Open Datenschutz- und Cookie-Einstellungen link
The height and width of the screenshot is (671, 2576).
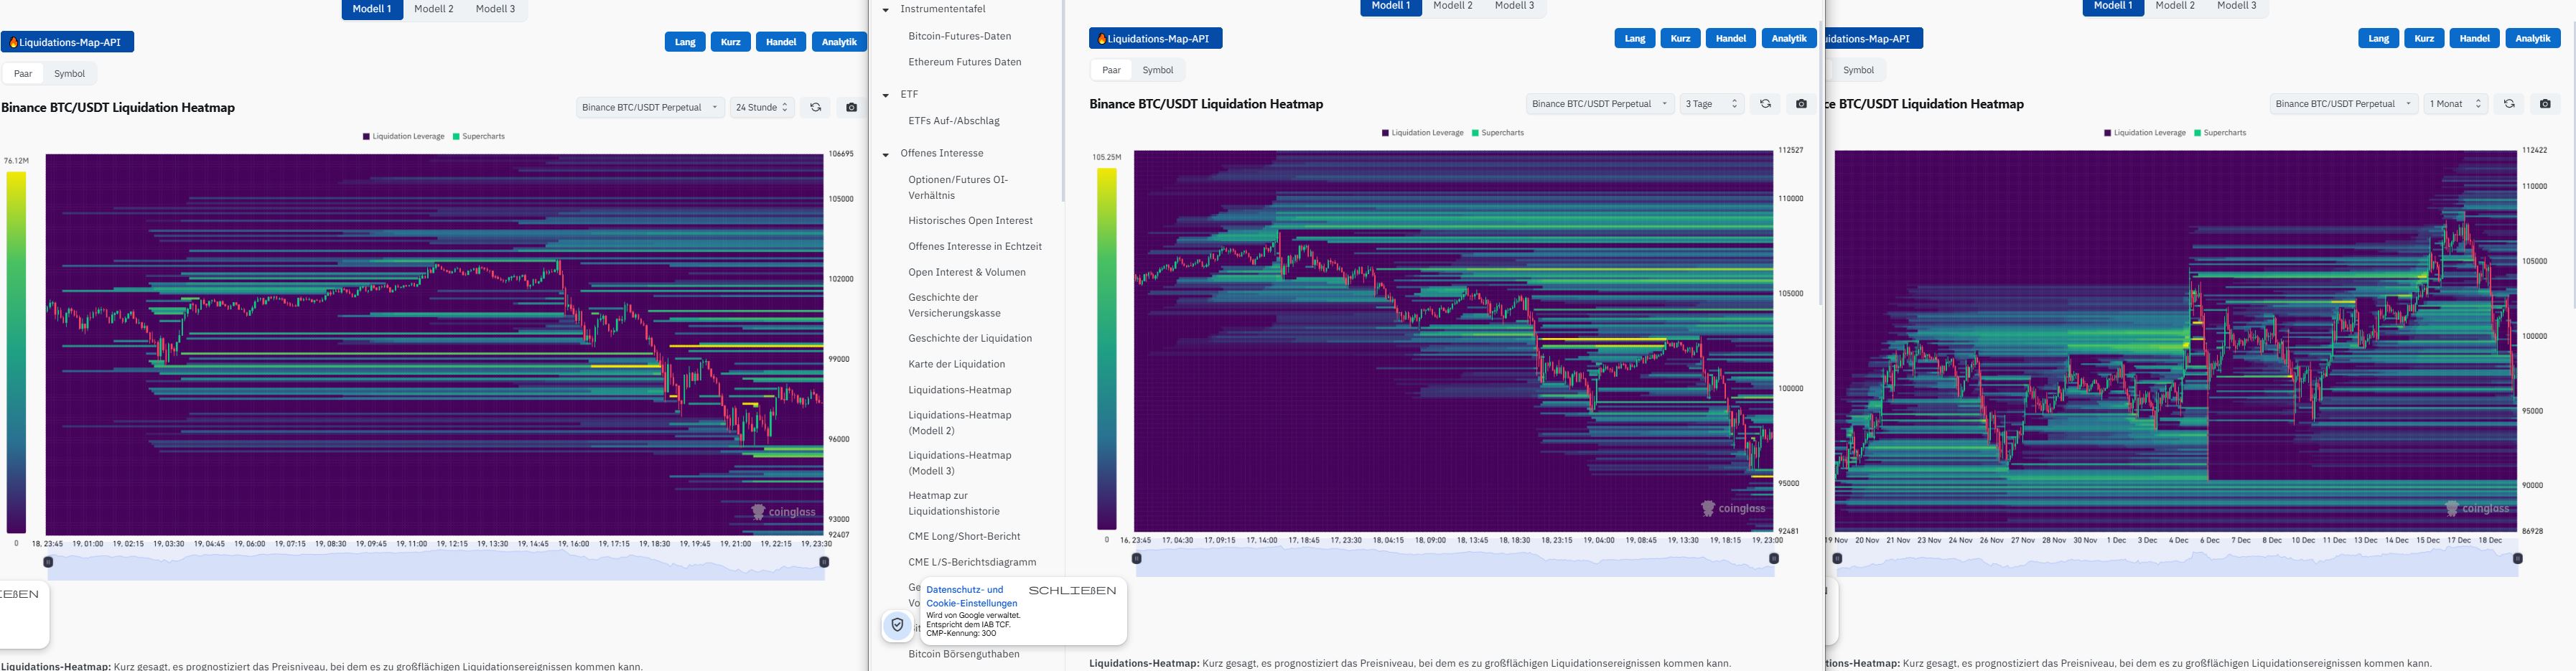pyautogui.click(x=971, y=597)
